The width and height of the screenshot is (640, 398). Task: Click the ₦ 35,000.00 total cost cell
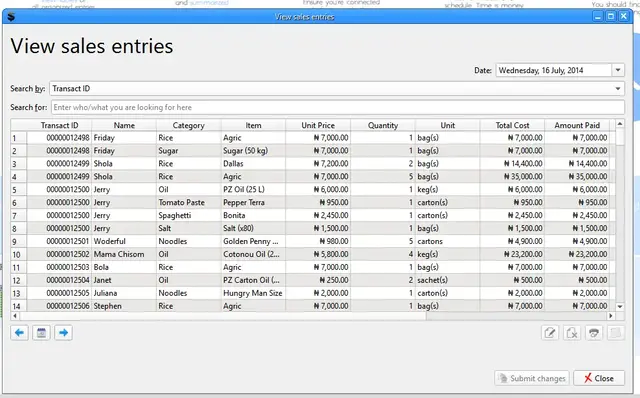point(512,177)
